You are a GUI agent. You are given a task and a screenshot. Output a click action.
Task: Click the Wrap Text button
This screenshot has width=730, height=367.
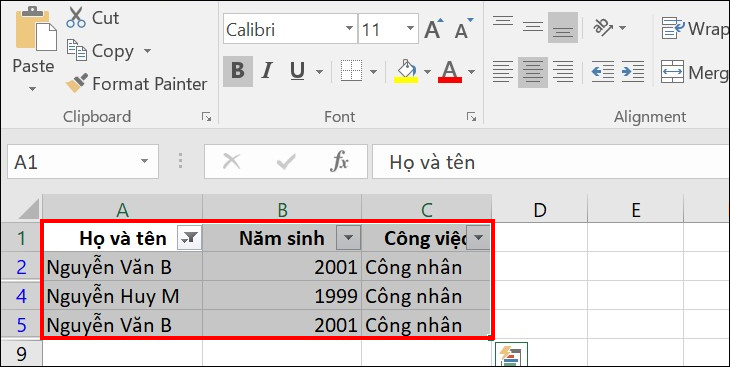click(x=695, y=28)
